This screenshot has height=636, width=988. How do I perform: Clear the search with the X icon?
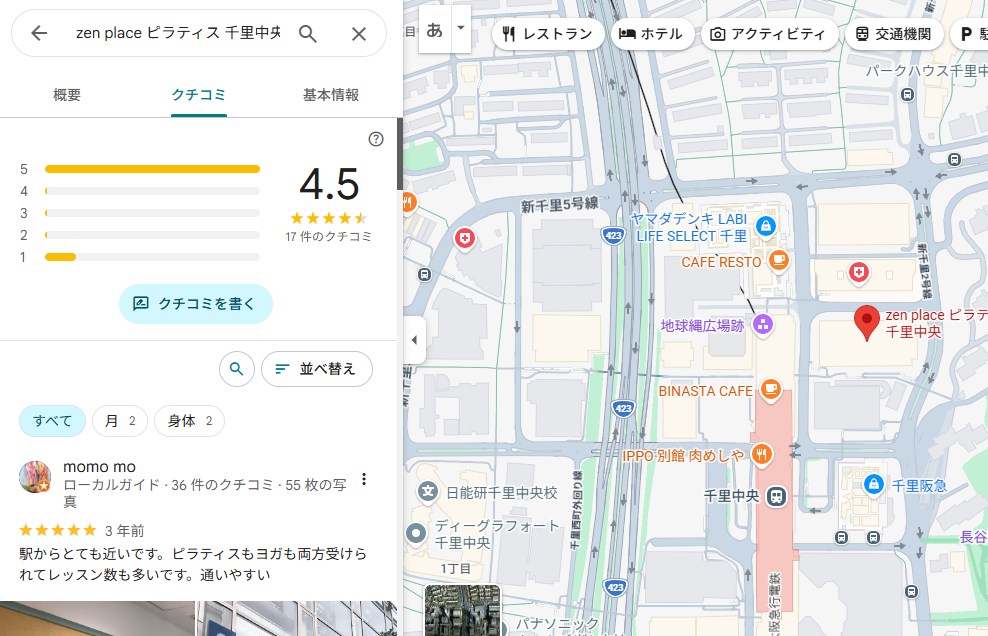[359, 34]
